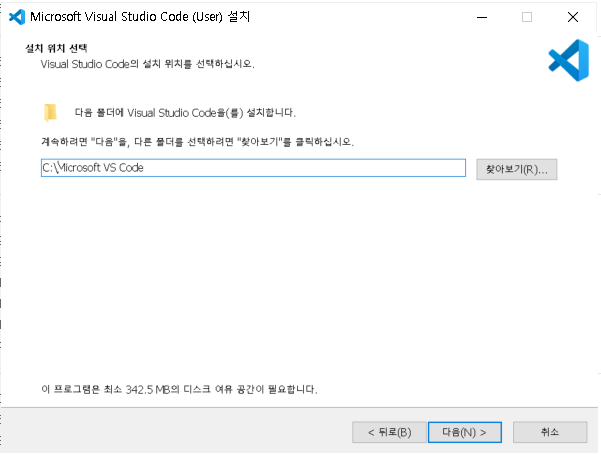601x454 pixels.
Task: Click the 다음(N) > next button
Action: pyautogui.click(x=465, y=432)
